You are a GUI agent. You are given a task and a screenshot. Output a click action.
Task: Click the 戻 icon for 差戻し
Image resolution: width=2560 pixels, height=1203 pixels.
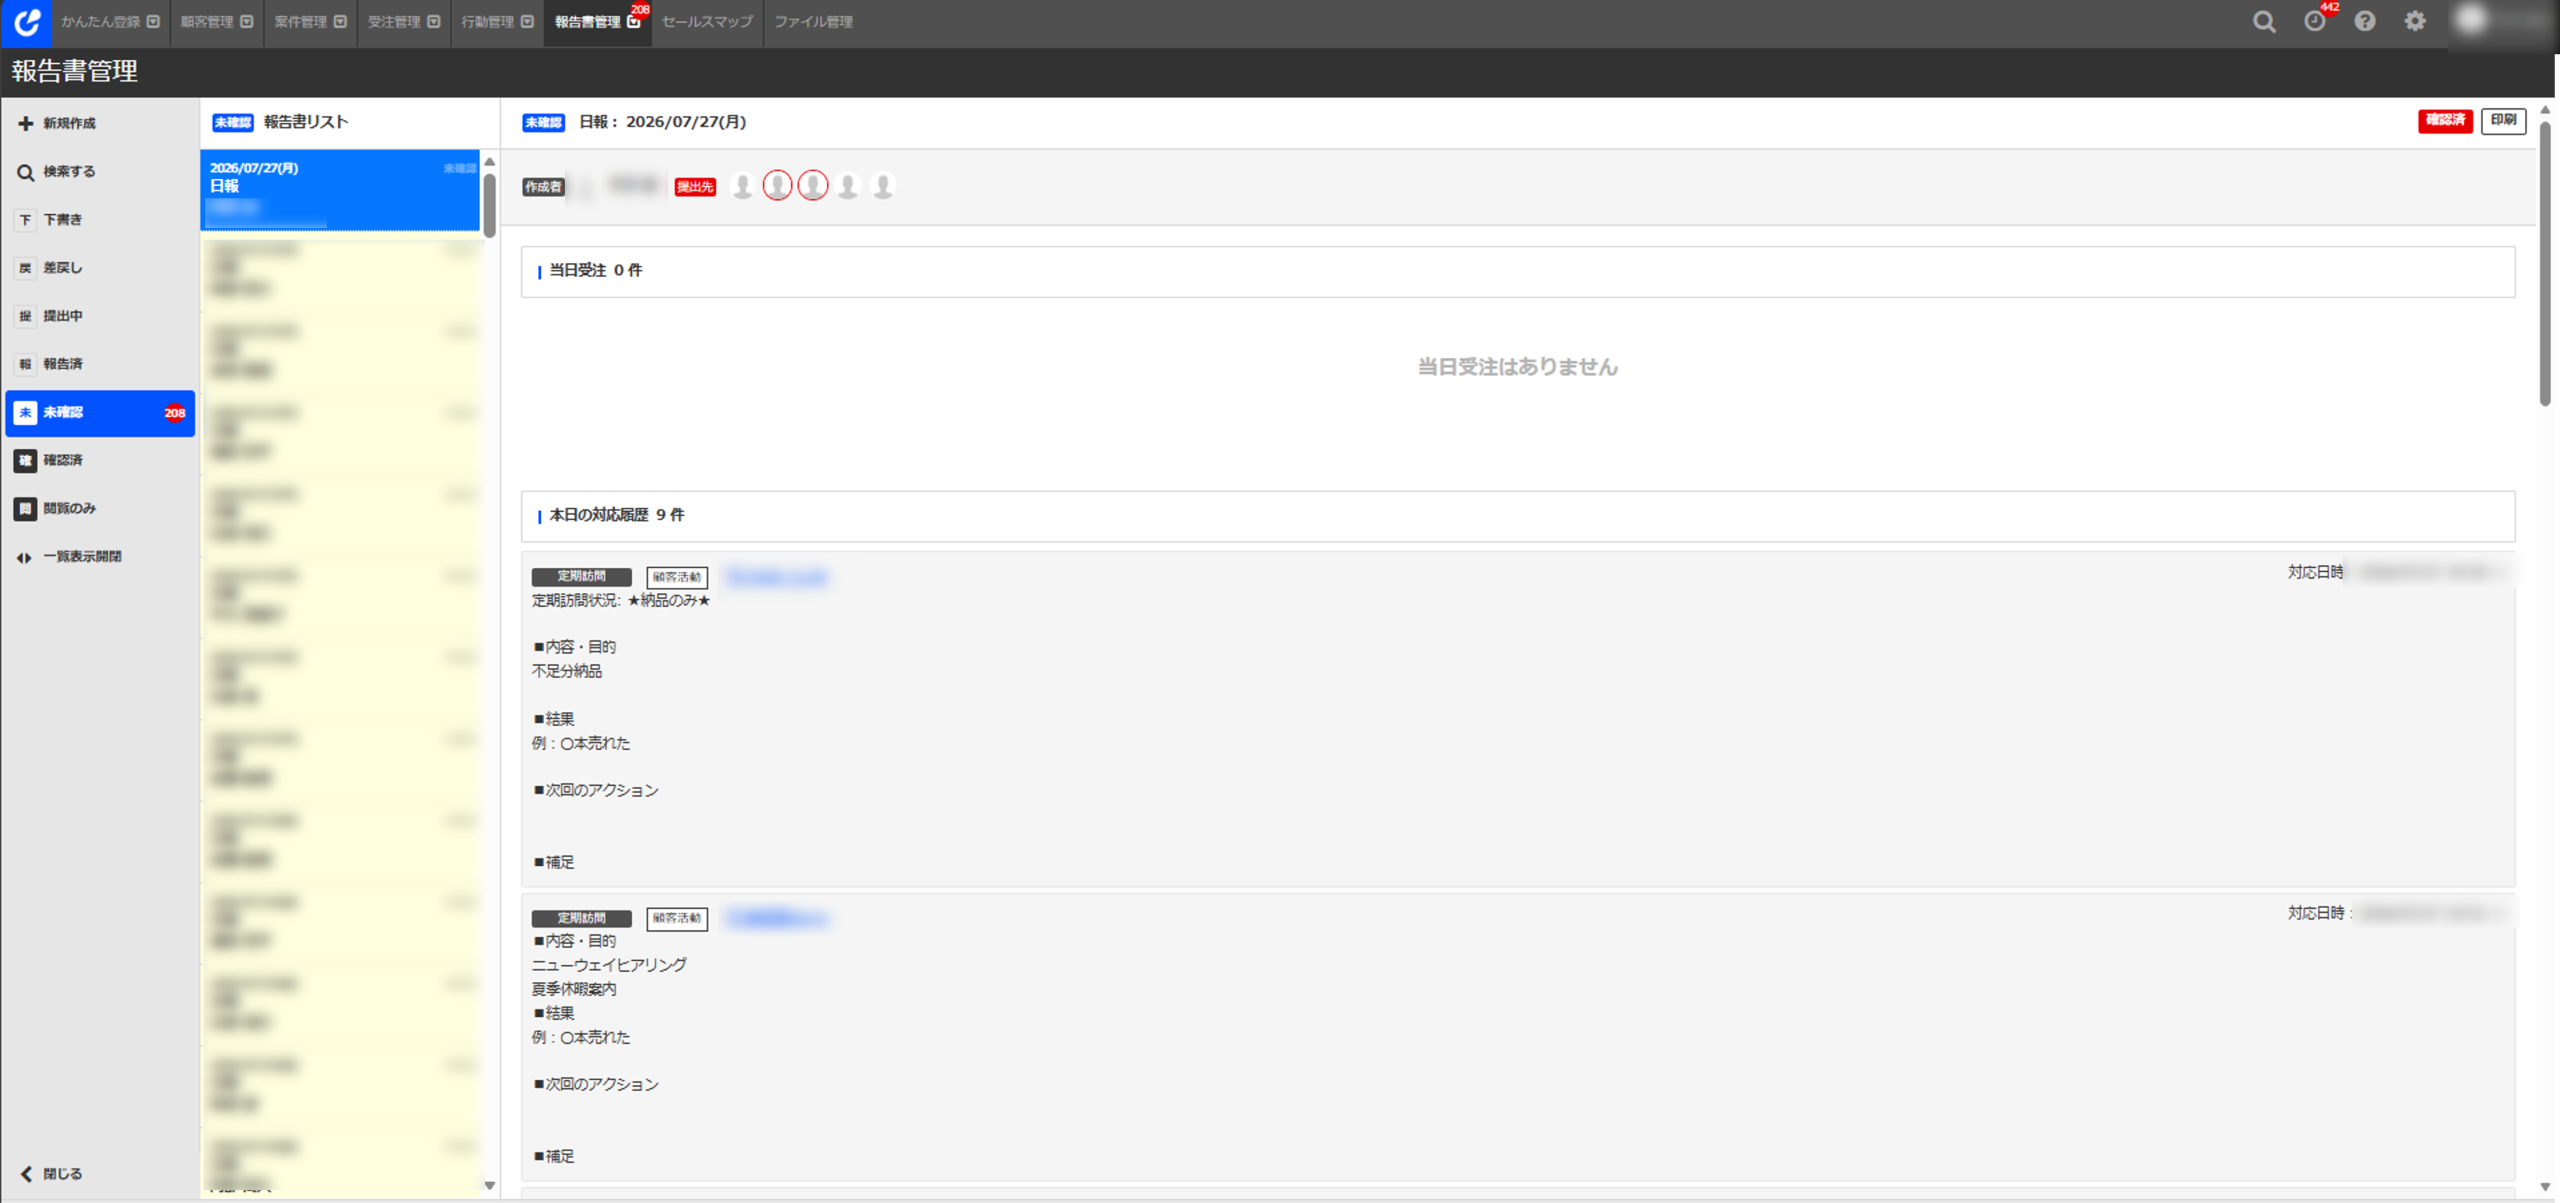(x=25, y=268)
